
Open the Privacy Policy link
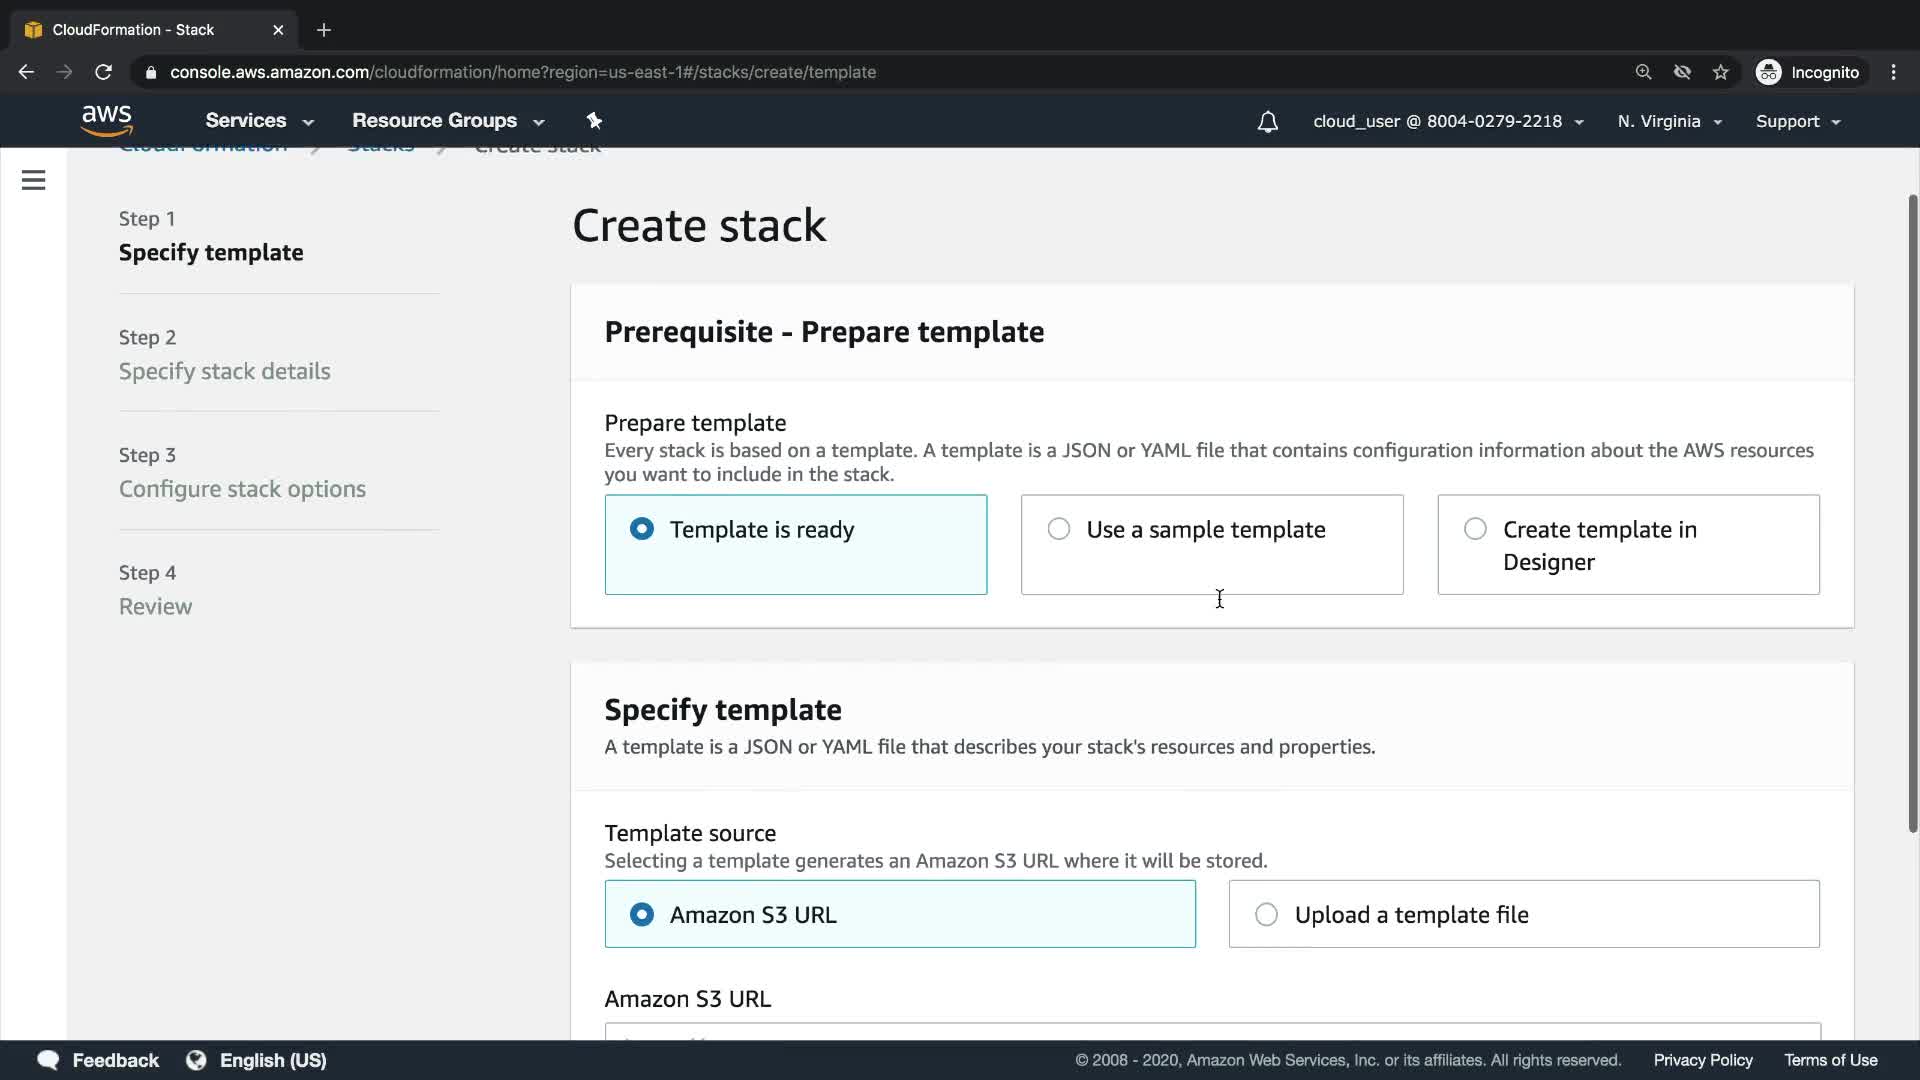point(1702,1060)
